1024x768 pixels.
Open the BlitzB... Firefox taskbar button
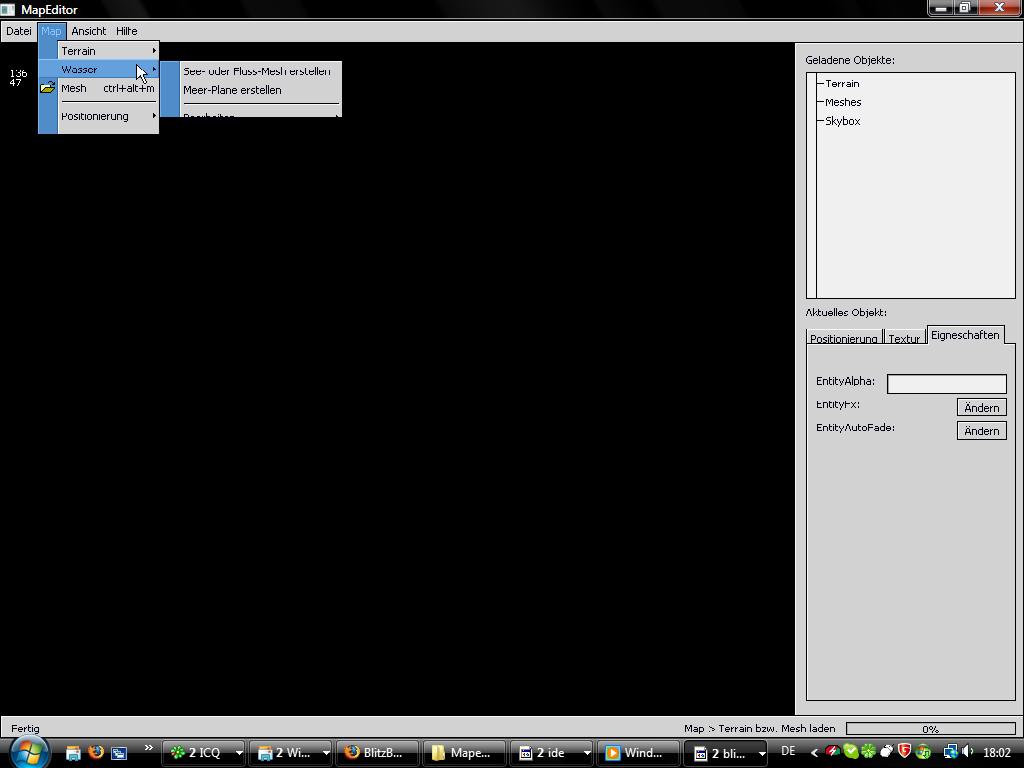click(374, 753)
